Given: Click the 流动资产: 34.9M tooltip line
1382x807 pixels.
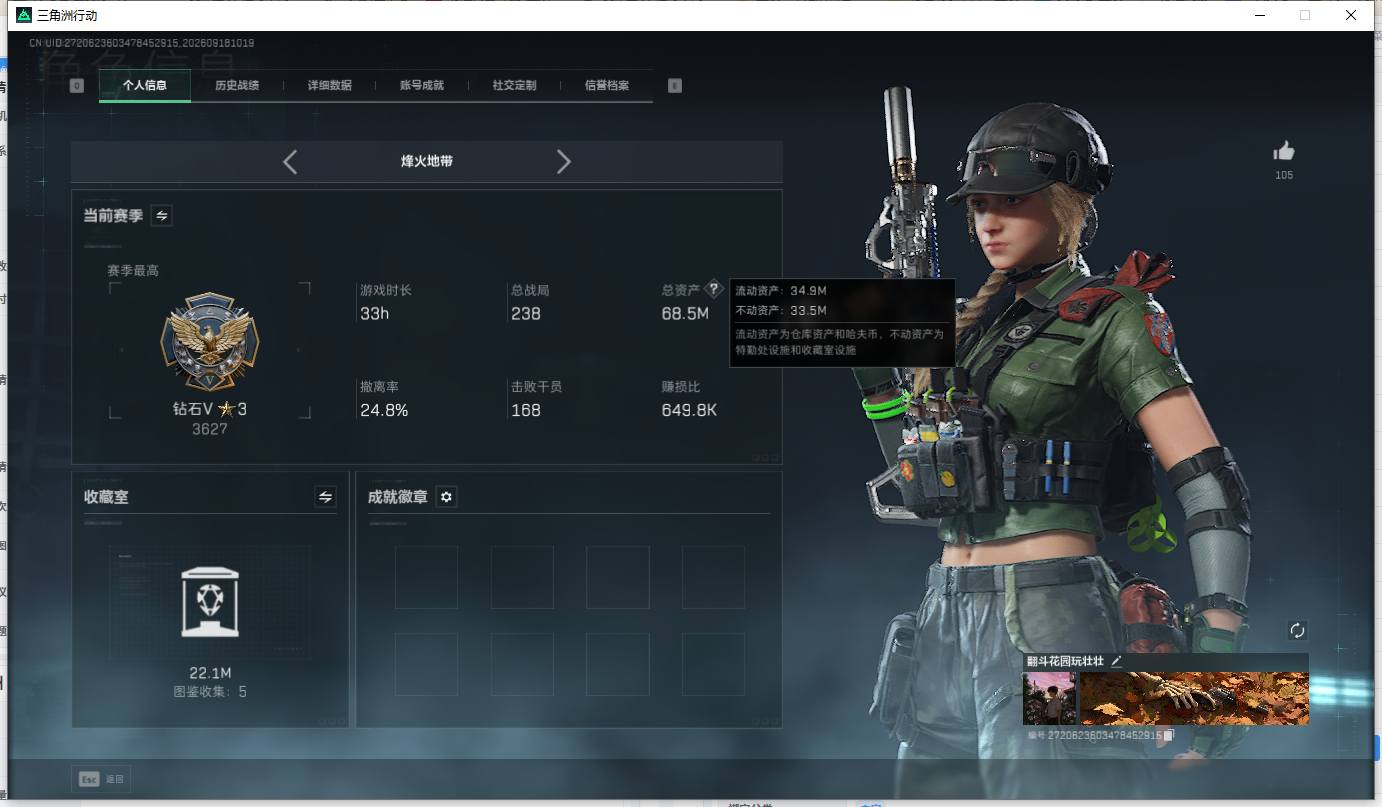Looking at the screenshot, I should pos(781,291).
